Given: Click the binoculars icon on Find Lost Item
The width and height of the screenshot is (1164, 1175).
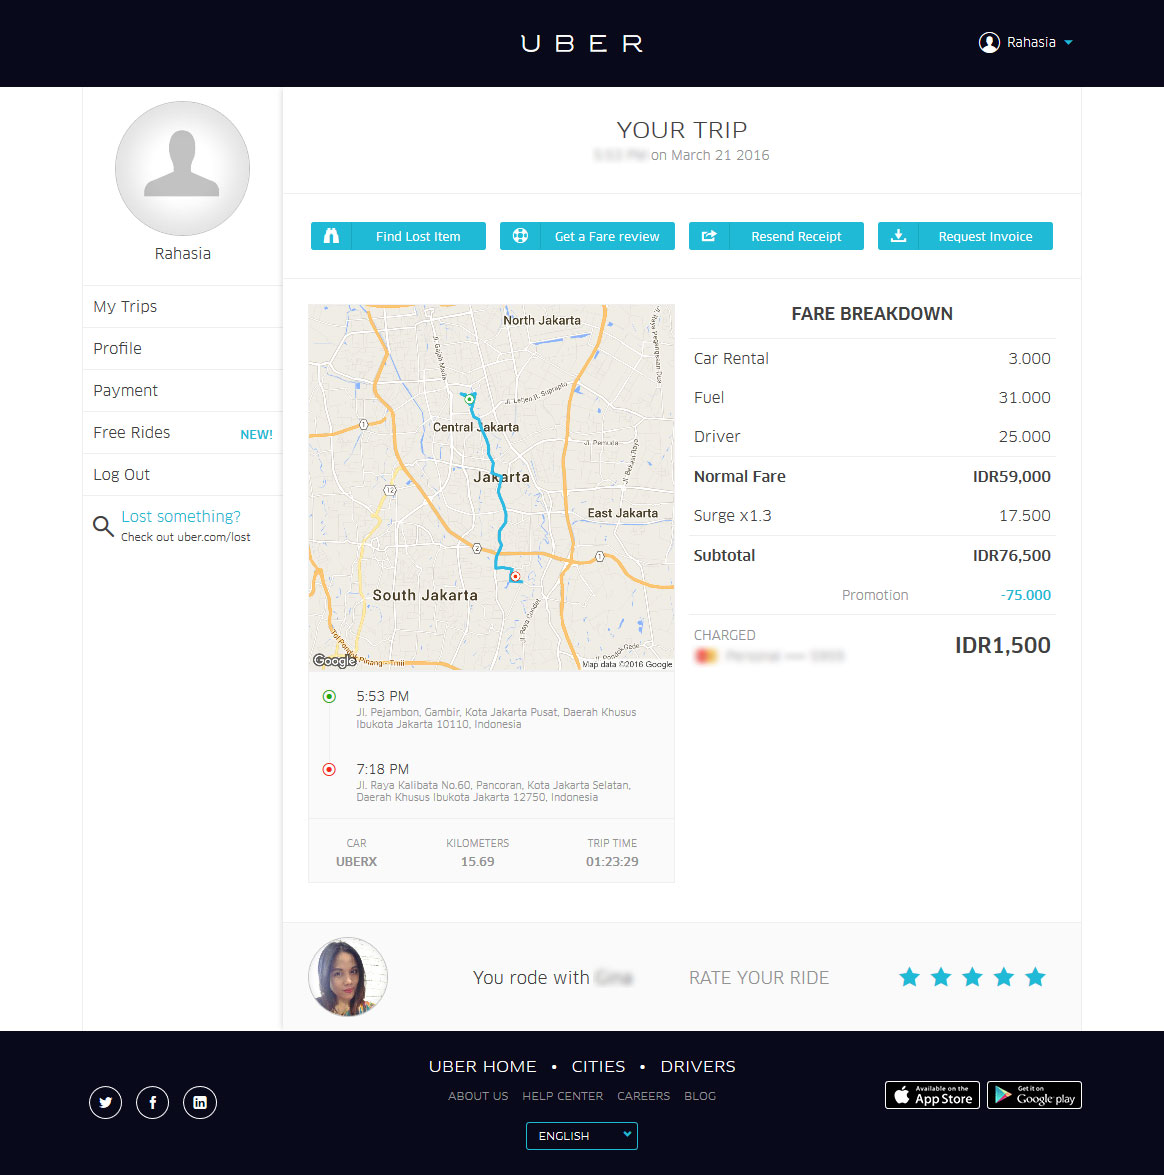Looking at the screenshot, I should click(x=331, y=236).
